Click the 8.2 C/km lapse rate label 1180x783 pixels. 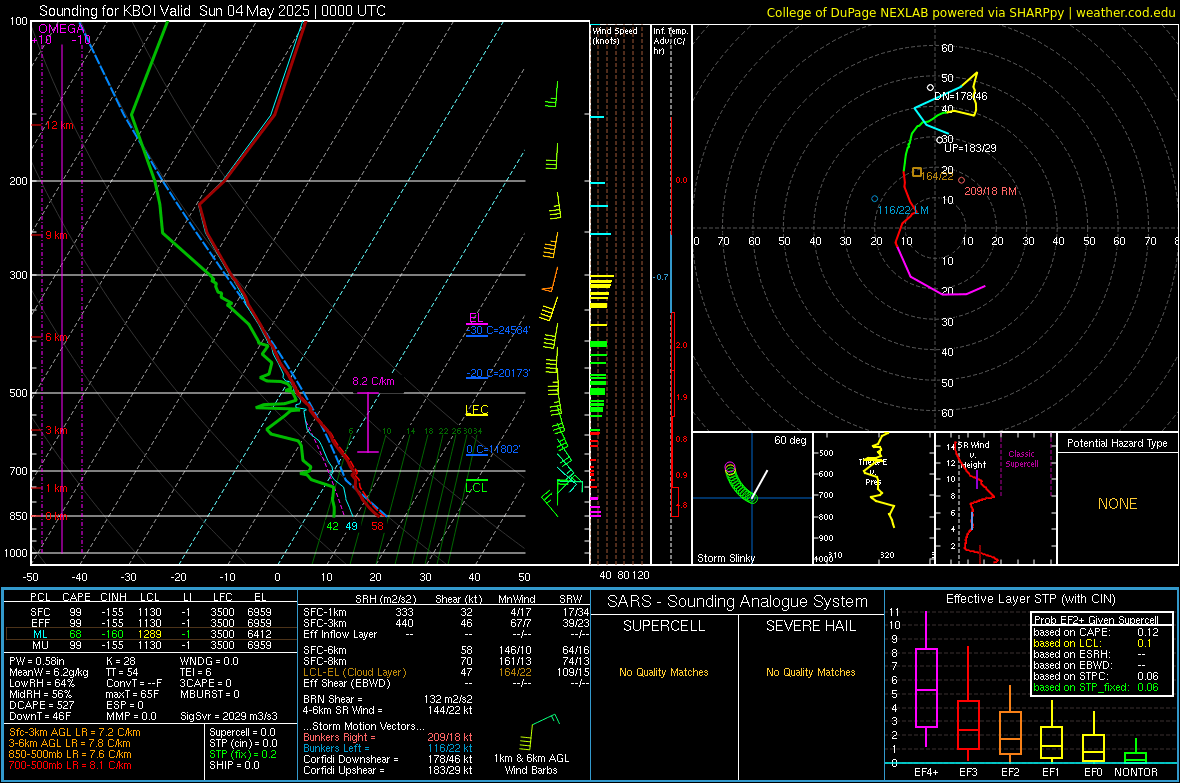(x=373, y=381)
